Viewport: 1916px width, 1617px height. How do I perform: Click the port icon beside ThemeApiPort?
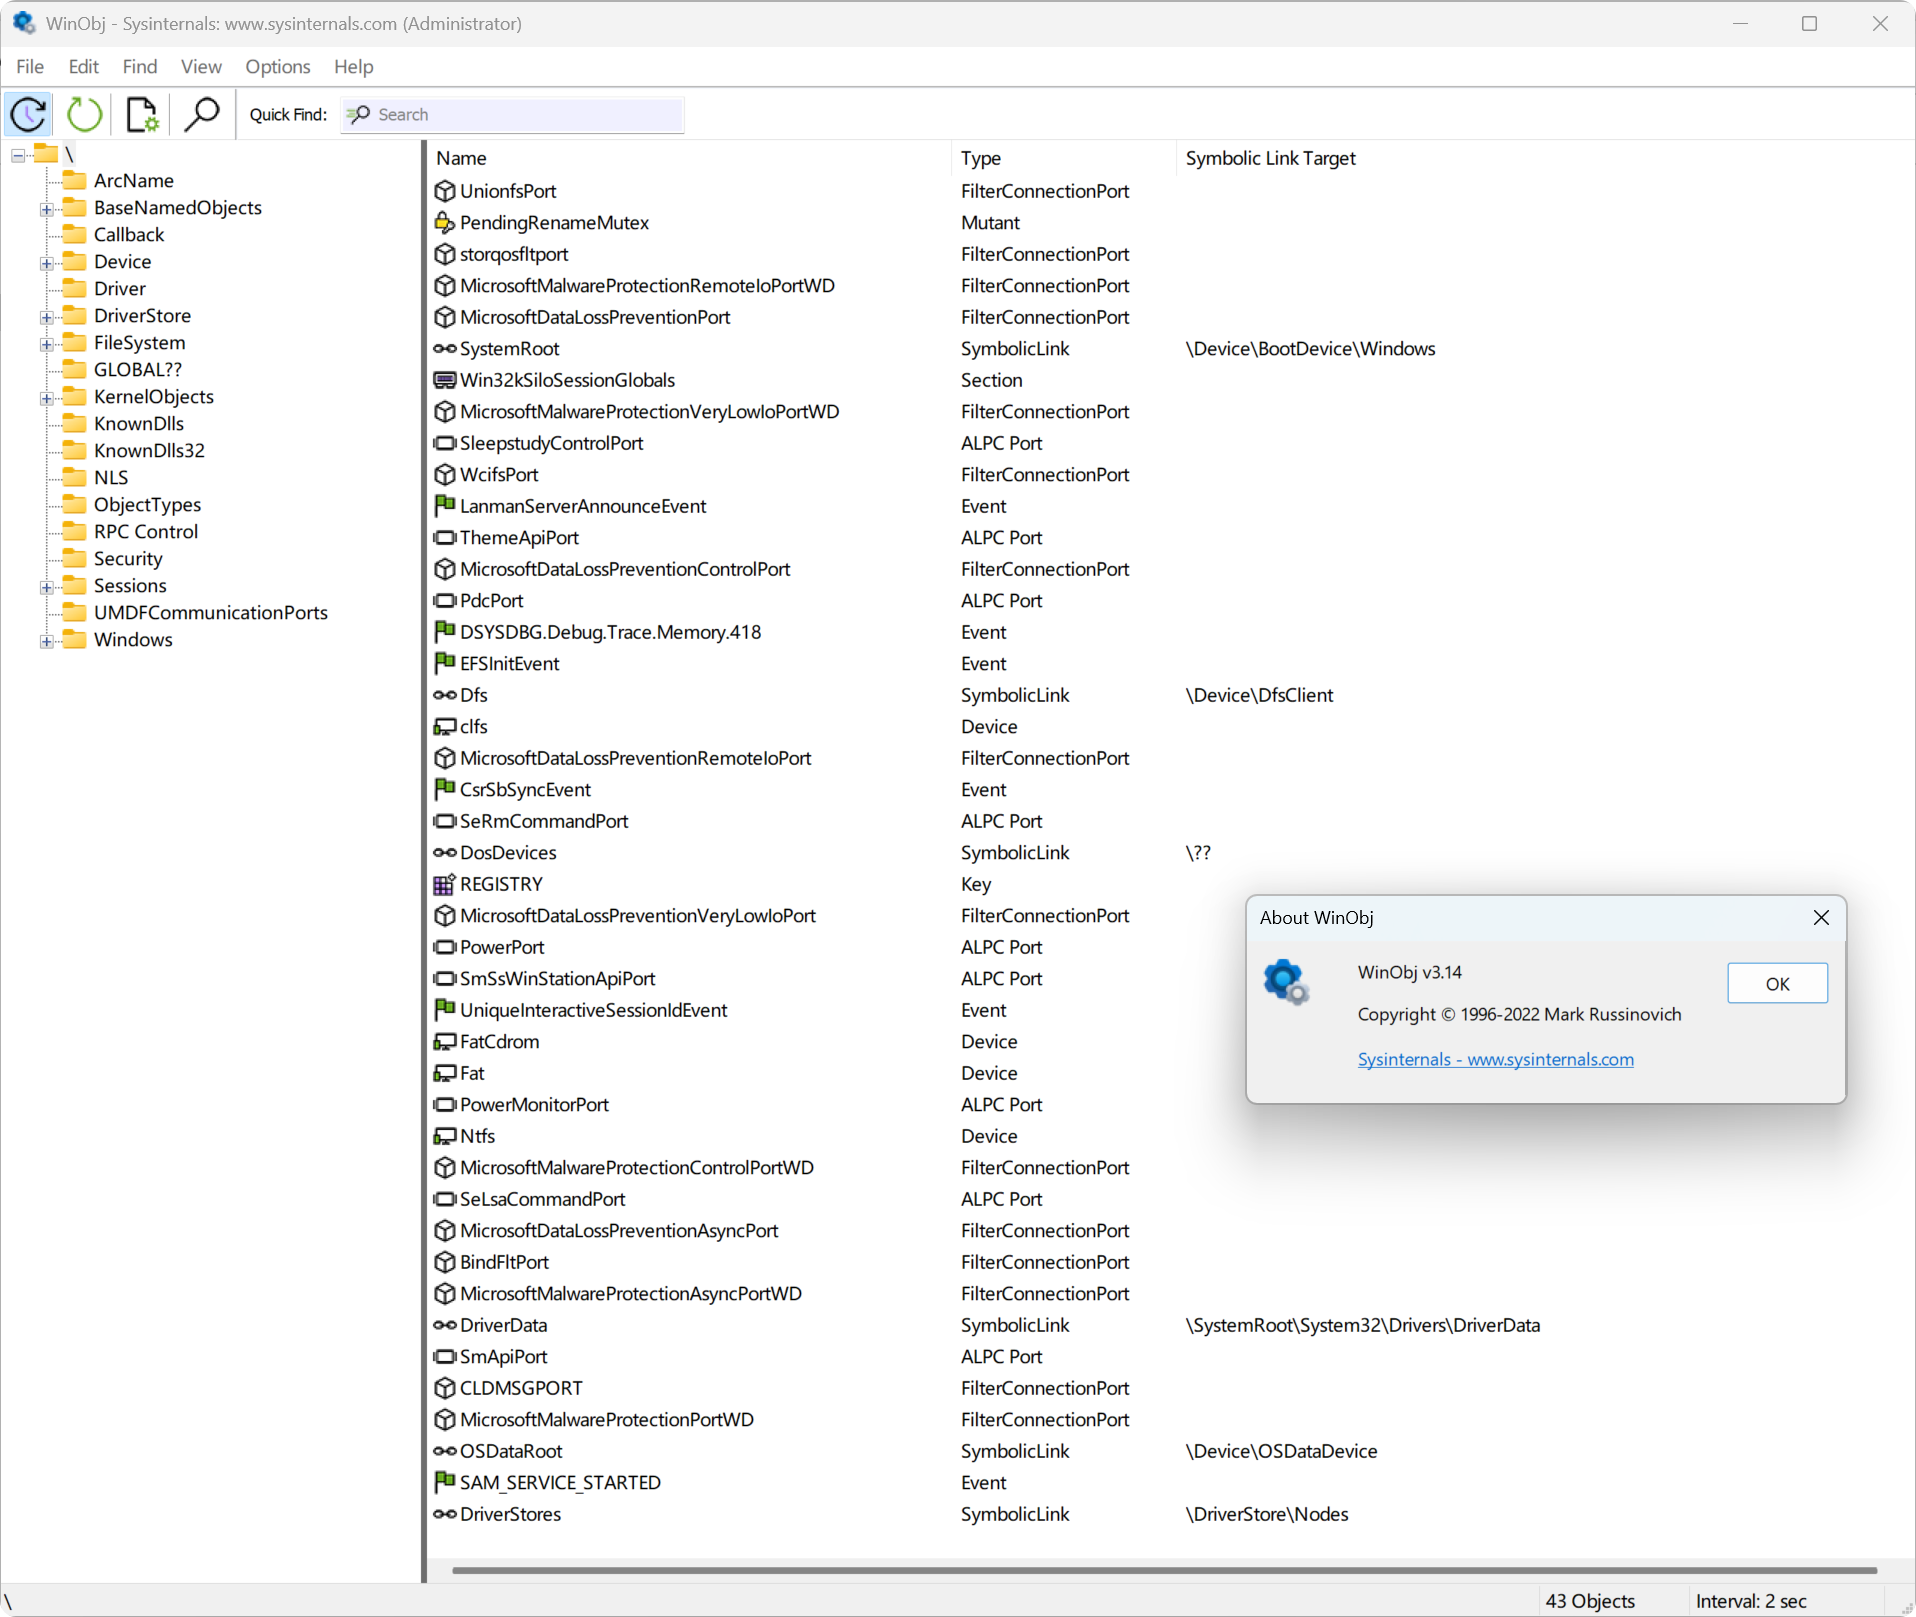pyautogui.click(x=445, y=538)
